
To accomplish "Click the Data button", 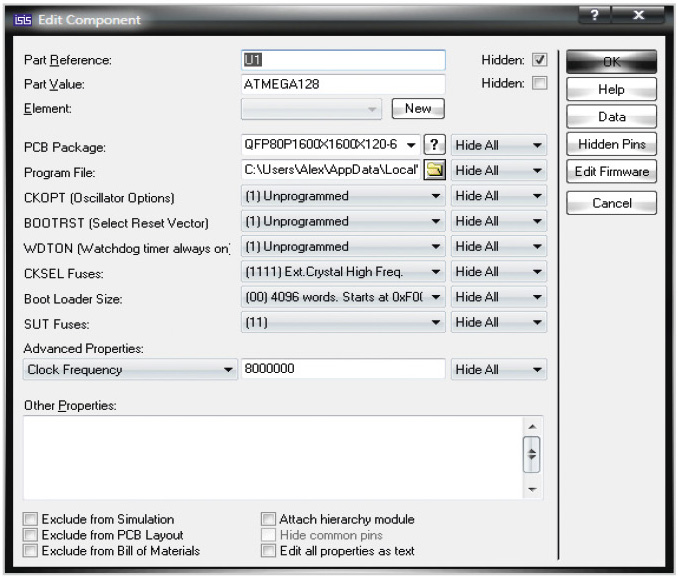I will point(611,116).
